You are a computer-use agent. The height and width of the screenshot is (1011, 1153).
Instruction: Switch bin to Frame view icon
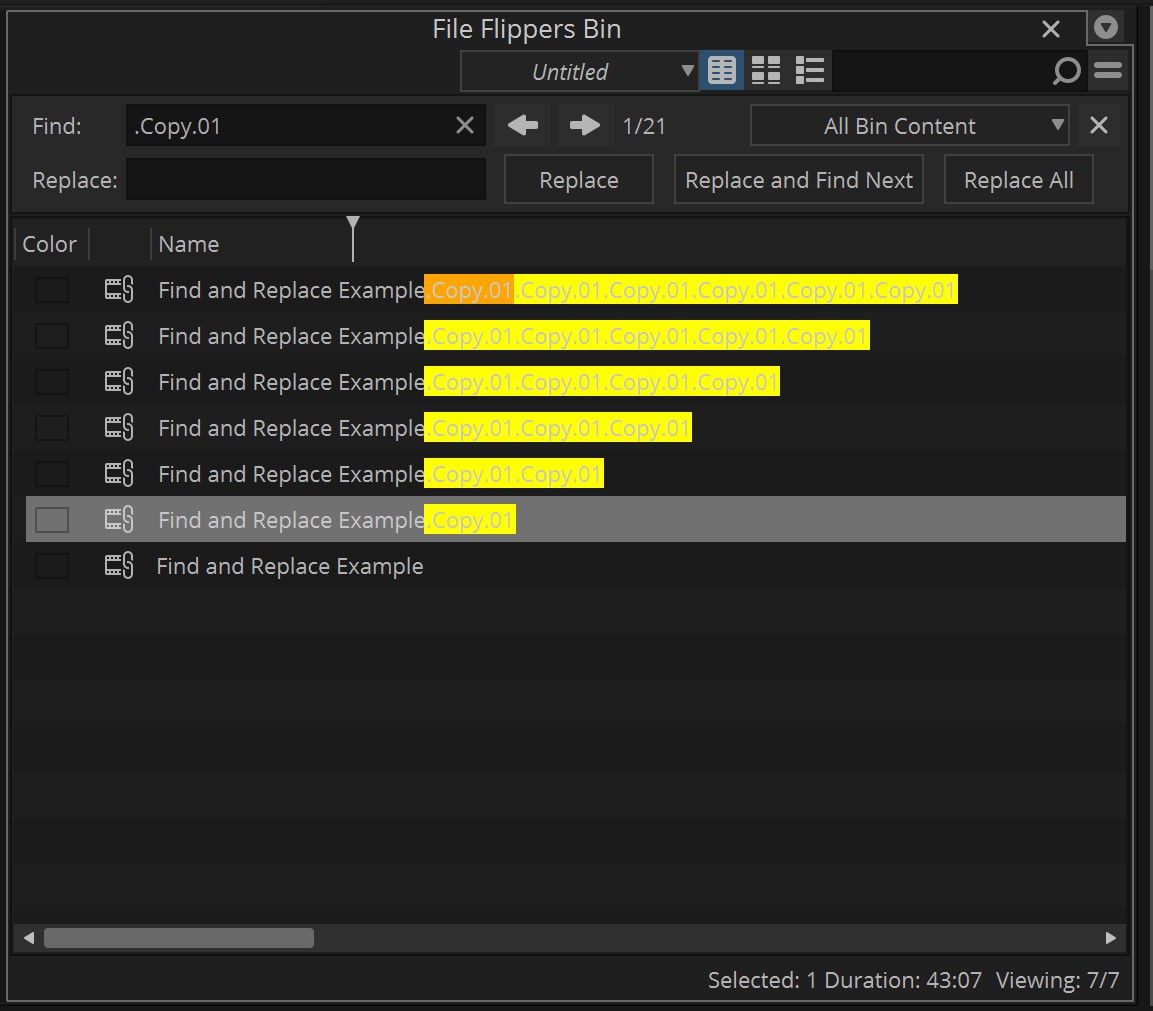click(765, 71)
